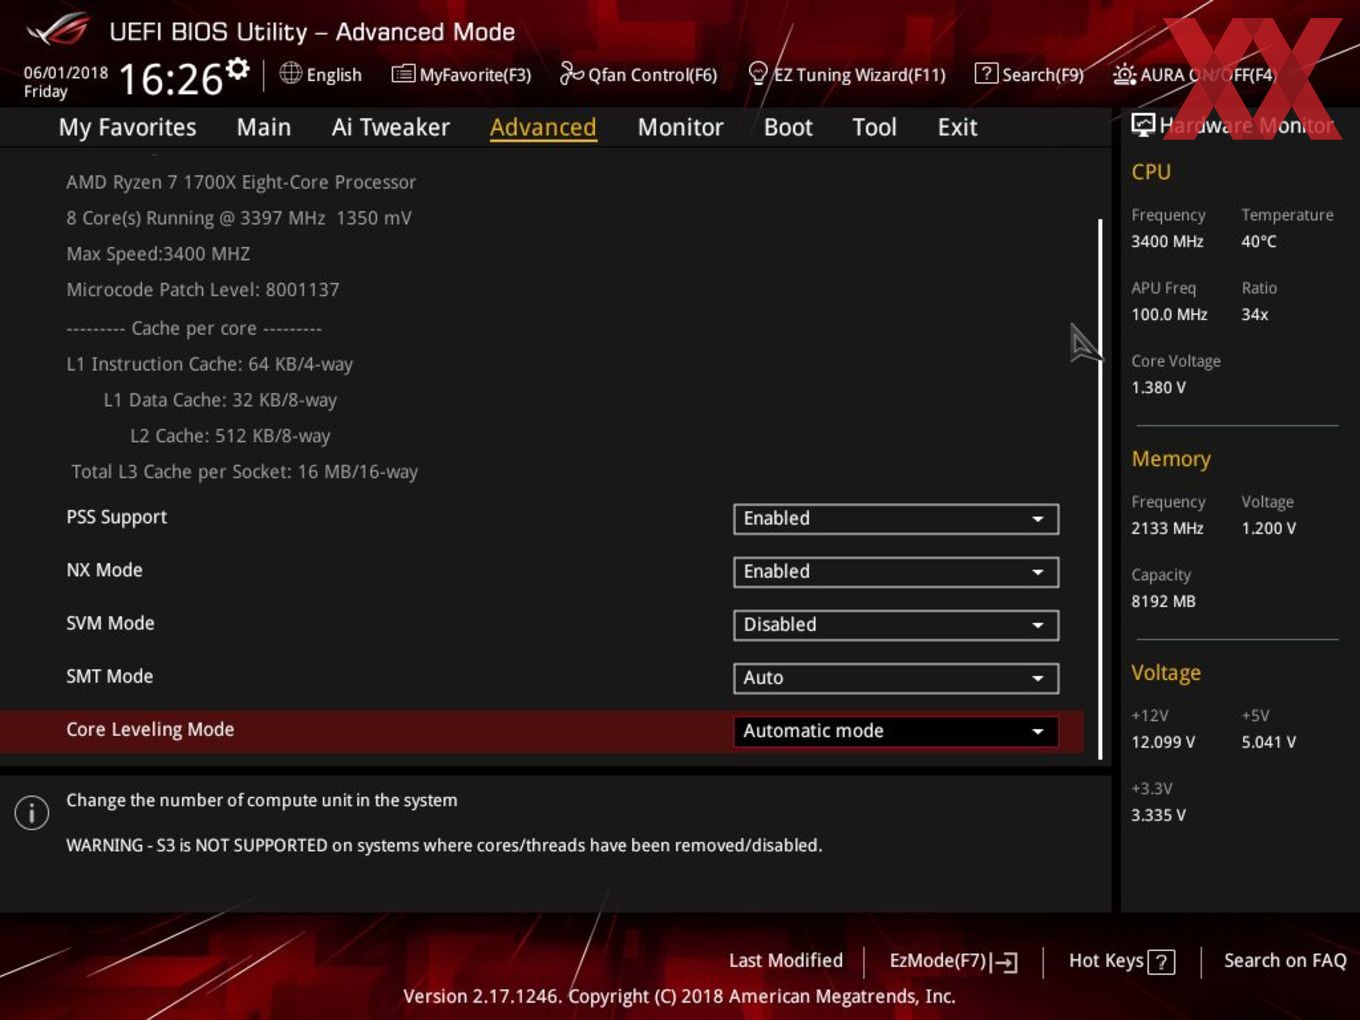Click +12V value 12.099 V

tap(1163, 742)
